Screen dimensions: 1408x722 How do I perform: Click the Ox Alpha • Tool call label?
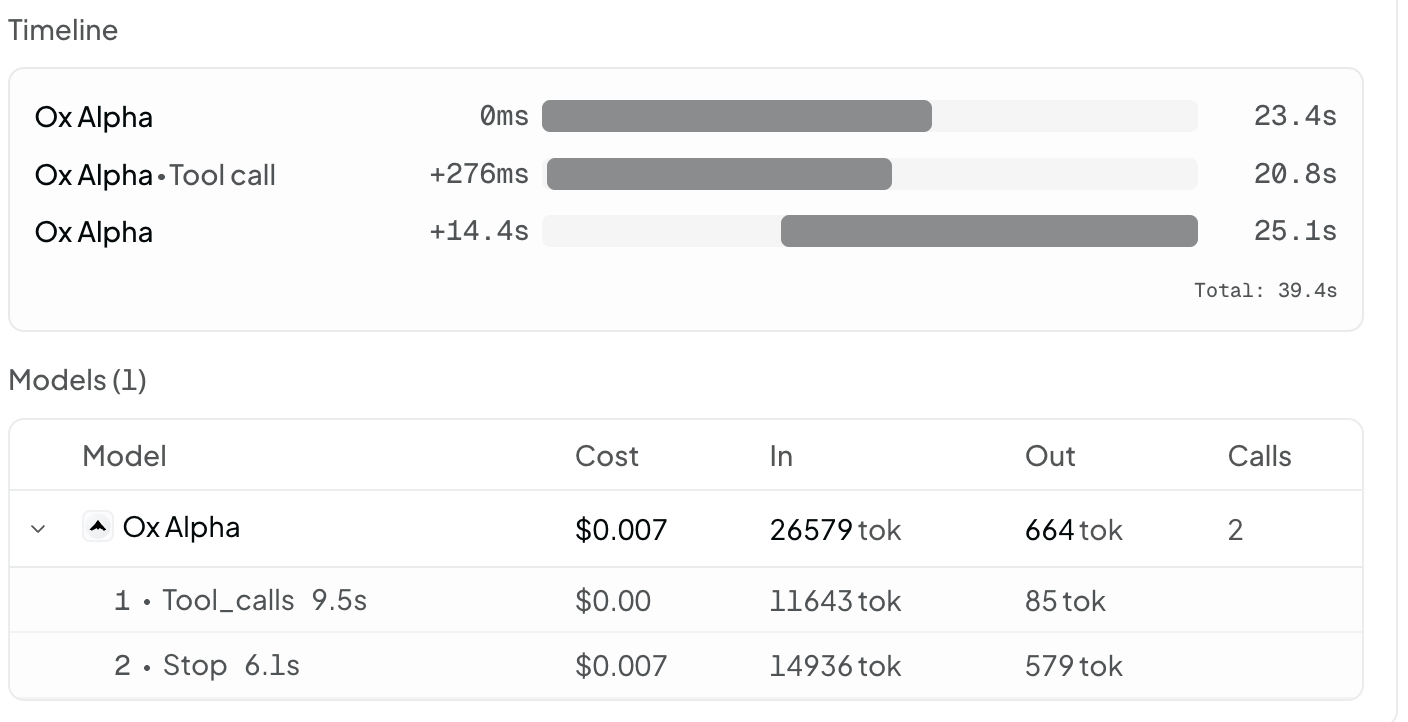coord(155,175)
